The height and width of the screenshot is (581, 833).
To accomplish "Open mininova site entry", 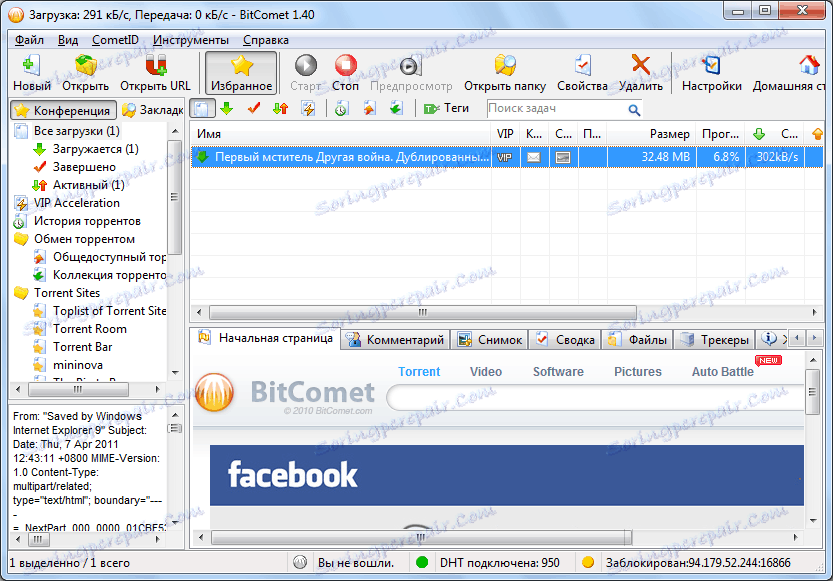I will [78, 365].
